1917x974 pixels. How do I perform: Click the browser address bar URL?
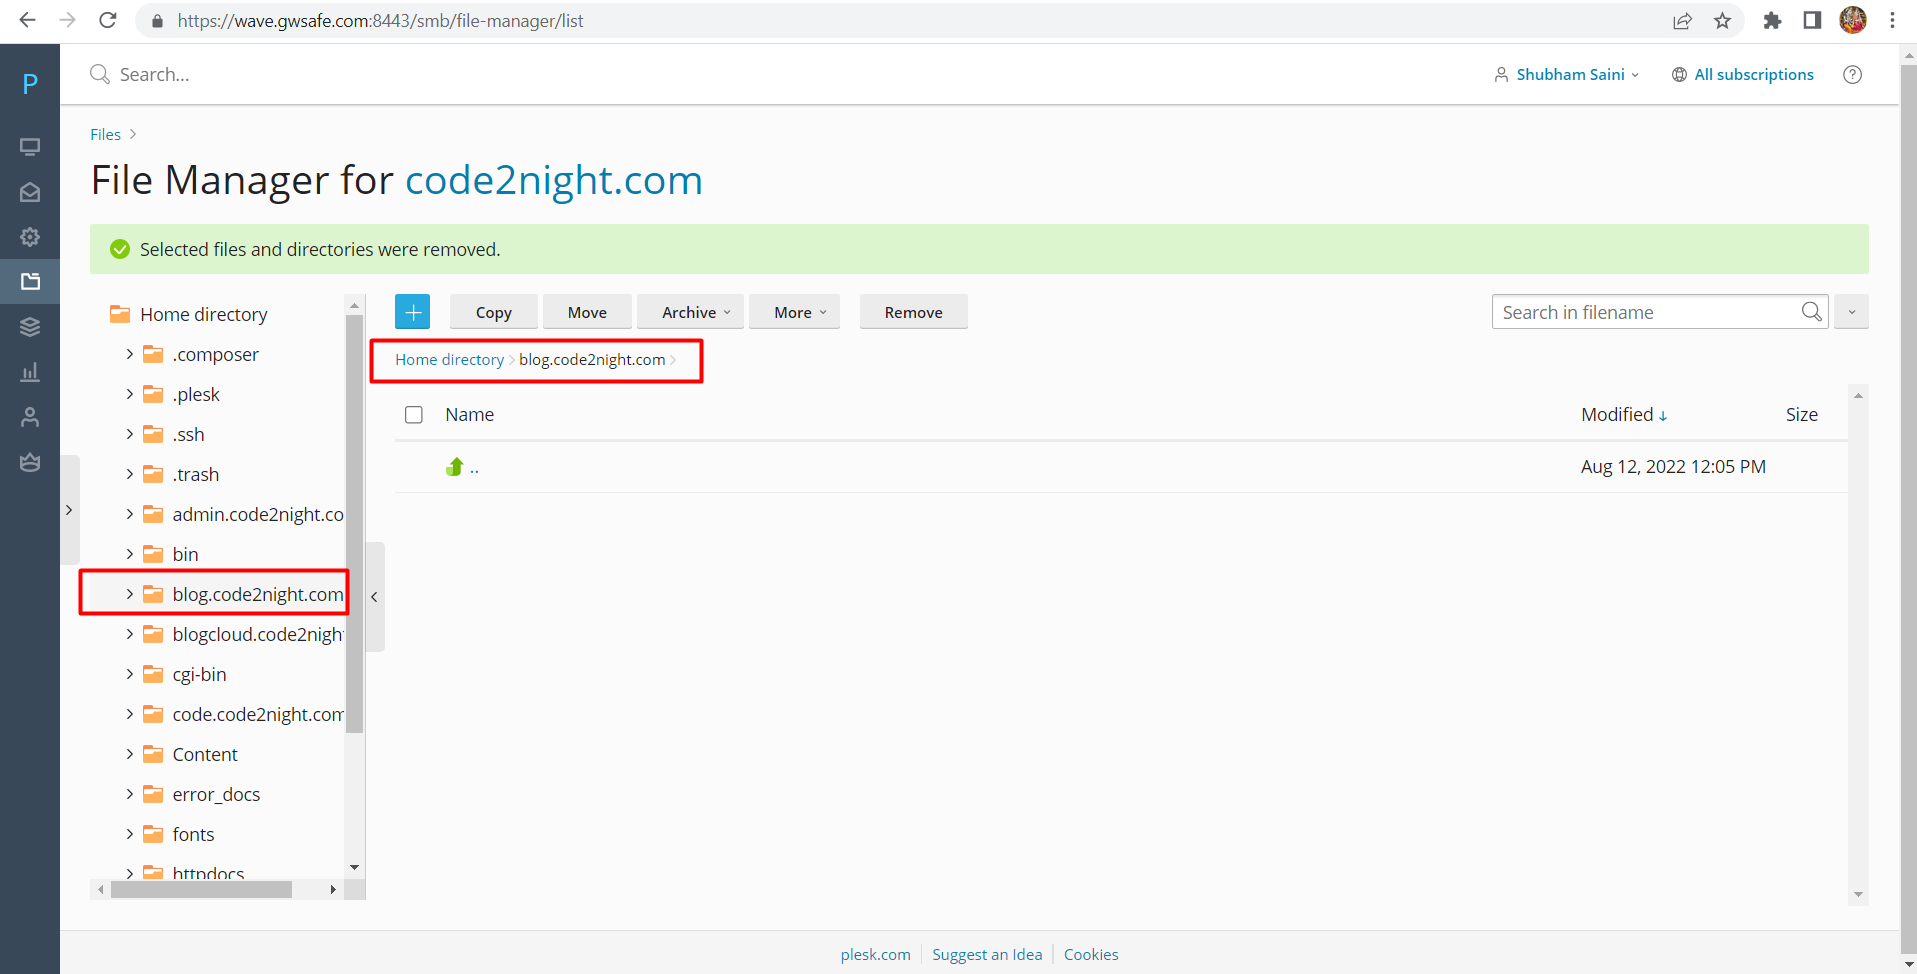coord(380,21)
